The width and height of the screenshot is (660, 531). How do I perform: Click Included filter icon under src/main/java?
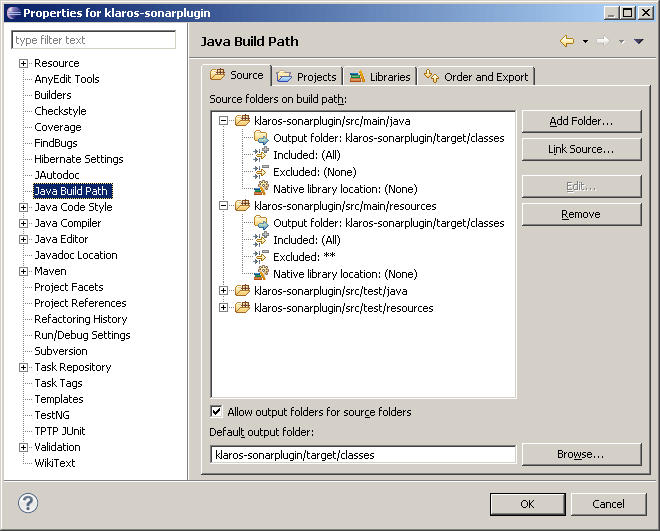(261, 154)
